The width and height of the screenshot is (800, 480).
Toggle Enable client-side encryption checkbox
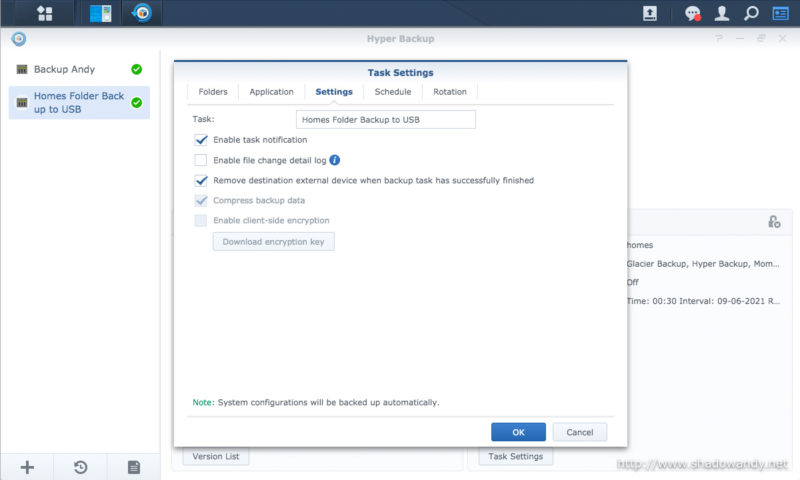pos(201,220)
